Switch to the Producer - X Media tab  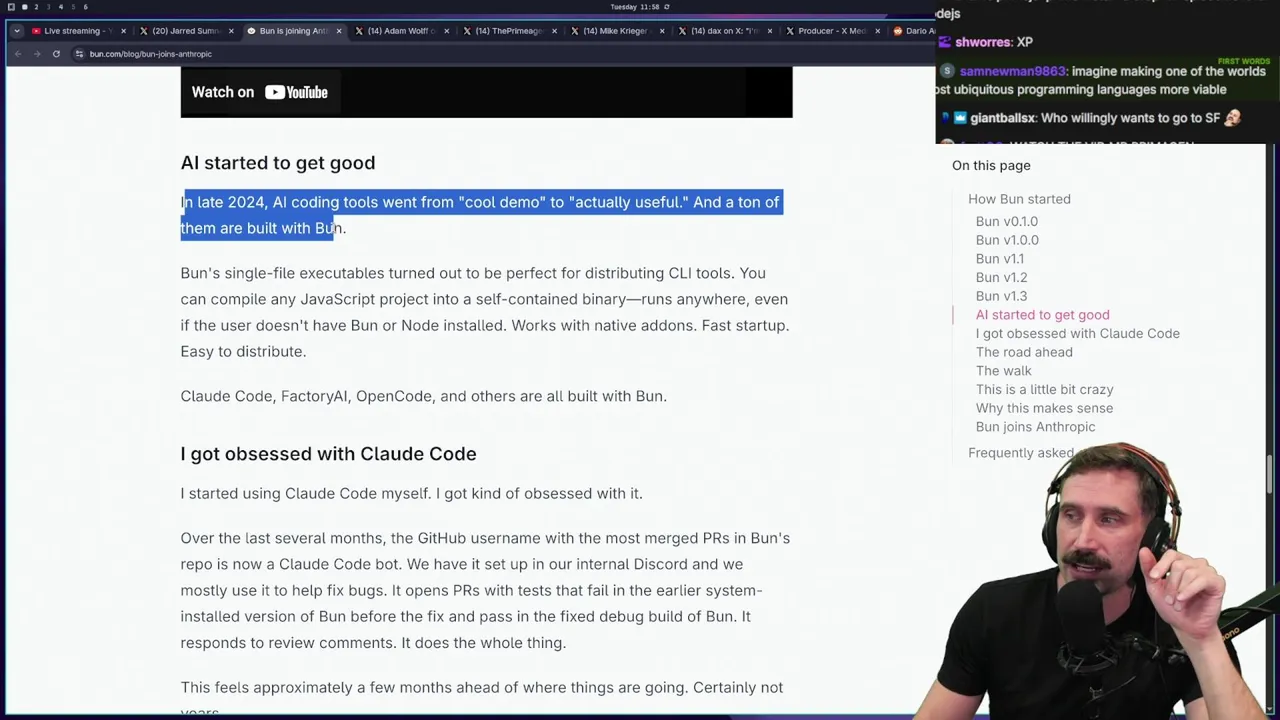831,31
